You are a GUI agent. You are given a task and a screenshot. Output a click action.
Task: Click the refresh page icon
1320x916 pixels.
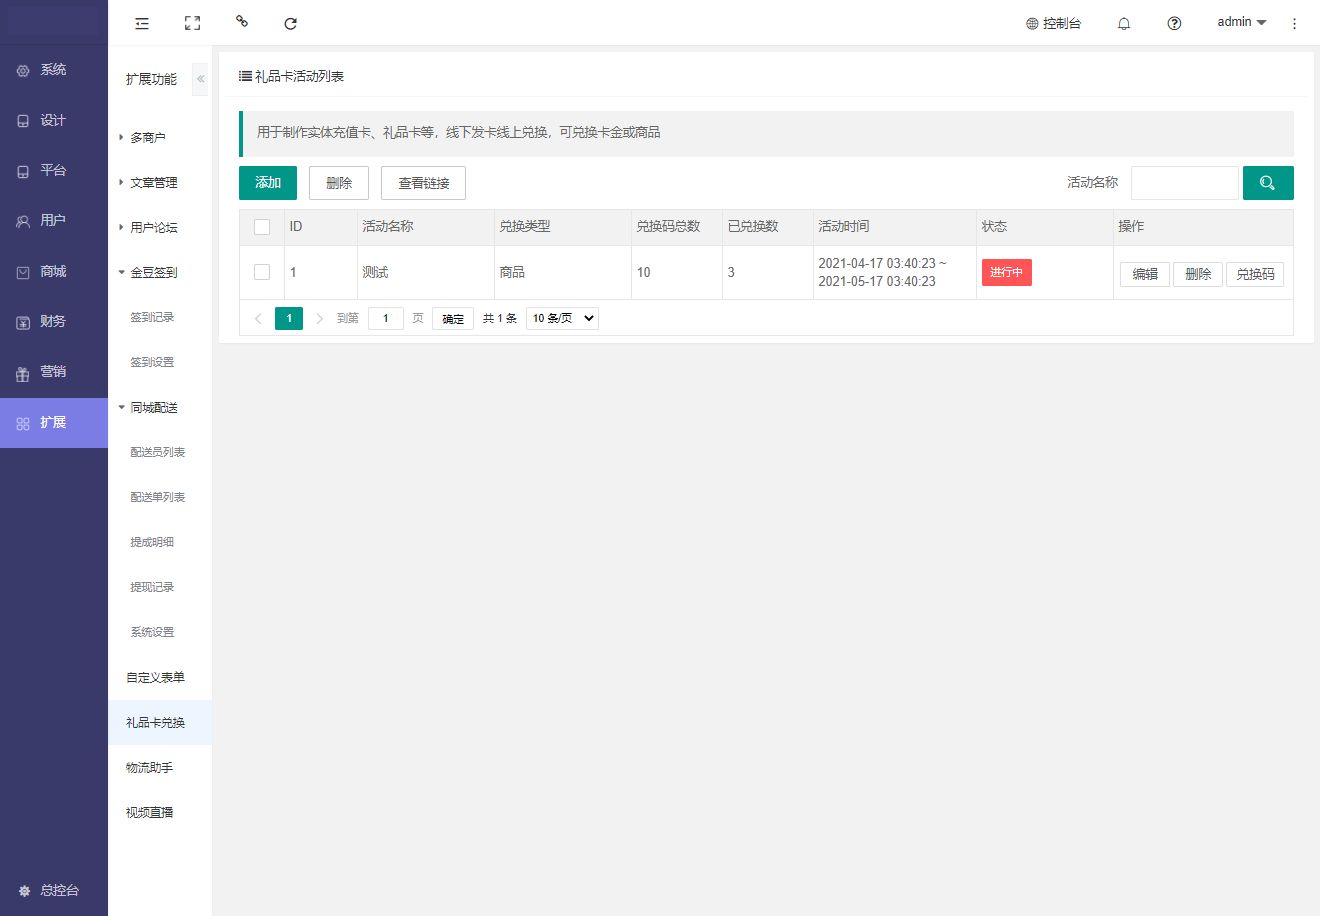(x=290, y=23)
